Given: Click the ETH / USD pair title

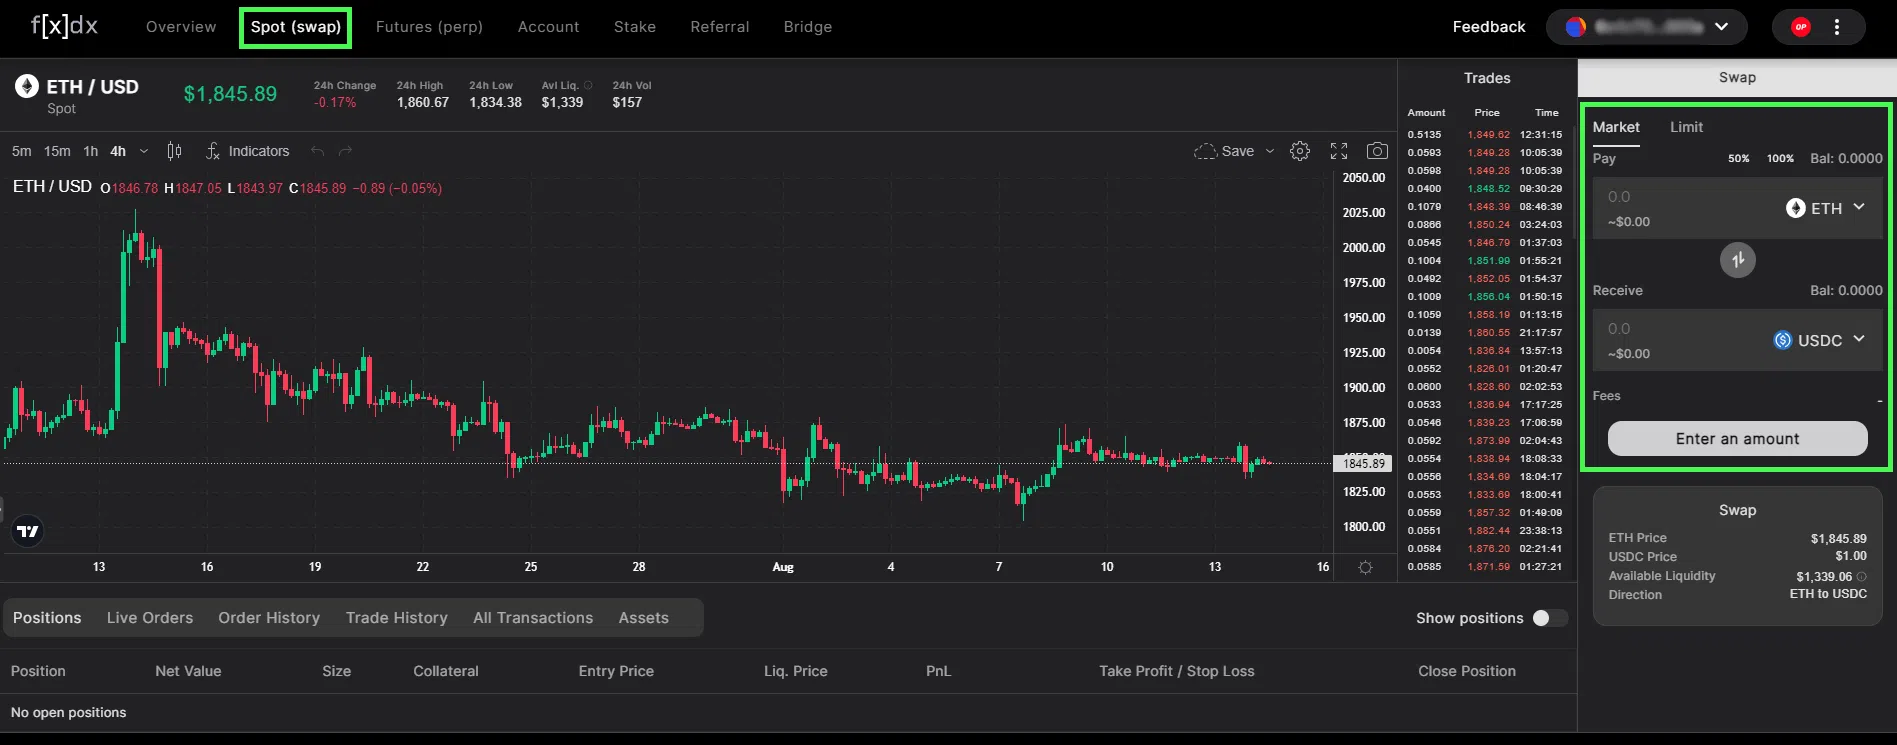Looking at the screenshot, I should pos(93,87).
